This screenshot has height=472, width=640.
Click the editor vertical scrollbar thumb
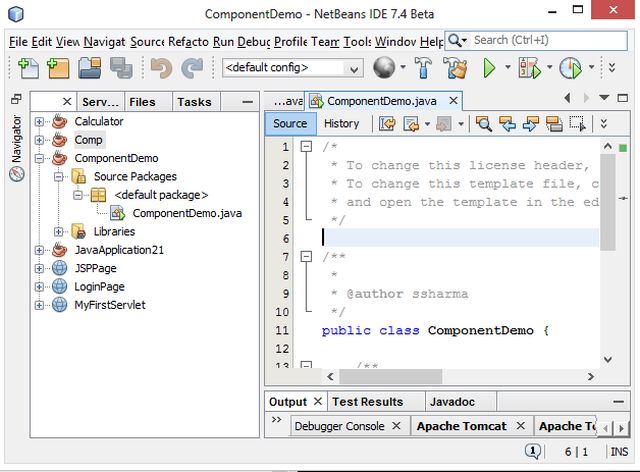(608, 202)
